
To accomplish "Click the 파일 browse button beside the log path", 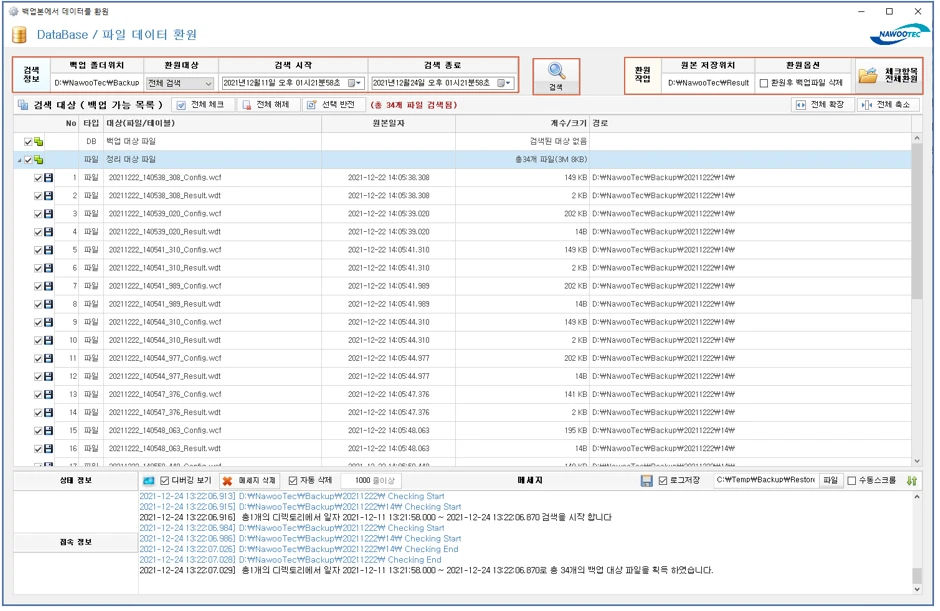I will (830, 480).
